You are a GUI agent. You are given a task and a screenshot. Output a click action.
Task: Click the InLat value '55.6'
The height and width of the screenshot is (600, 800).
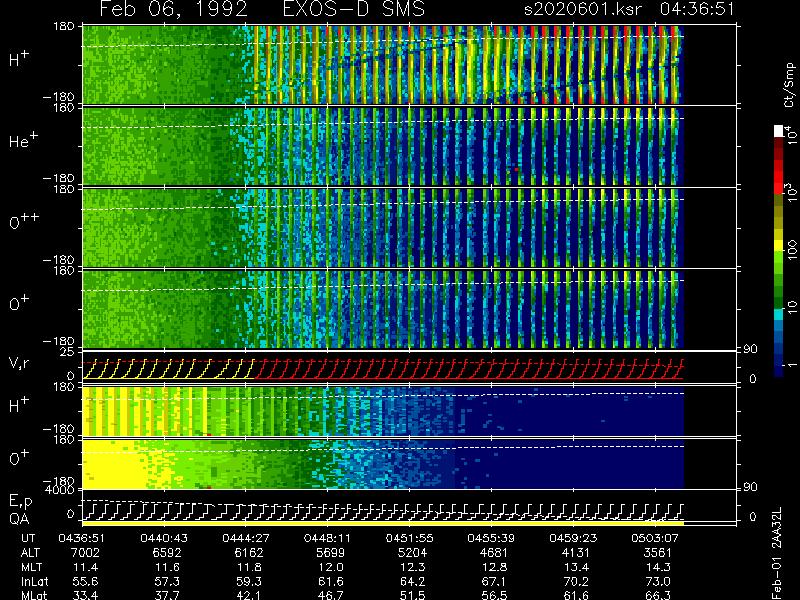coord(86,582)
